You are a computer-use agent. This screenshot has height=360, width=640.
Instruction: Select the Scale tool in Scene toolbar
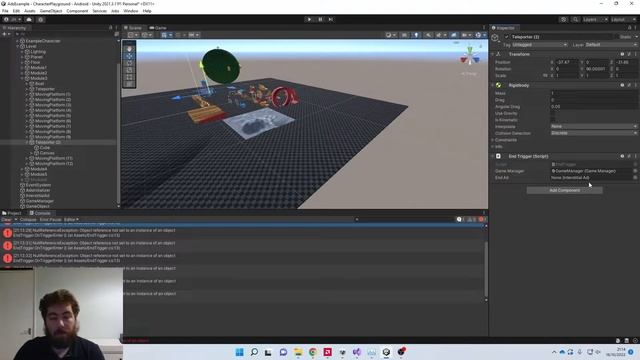click(x=129, y=70)
